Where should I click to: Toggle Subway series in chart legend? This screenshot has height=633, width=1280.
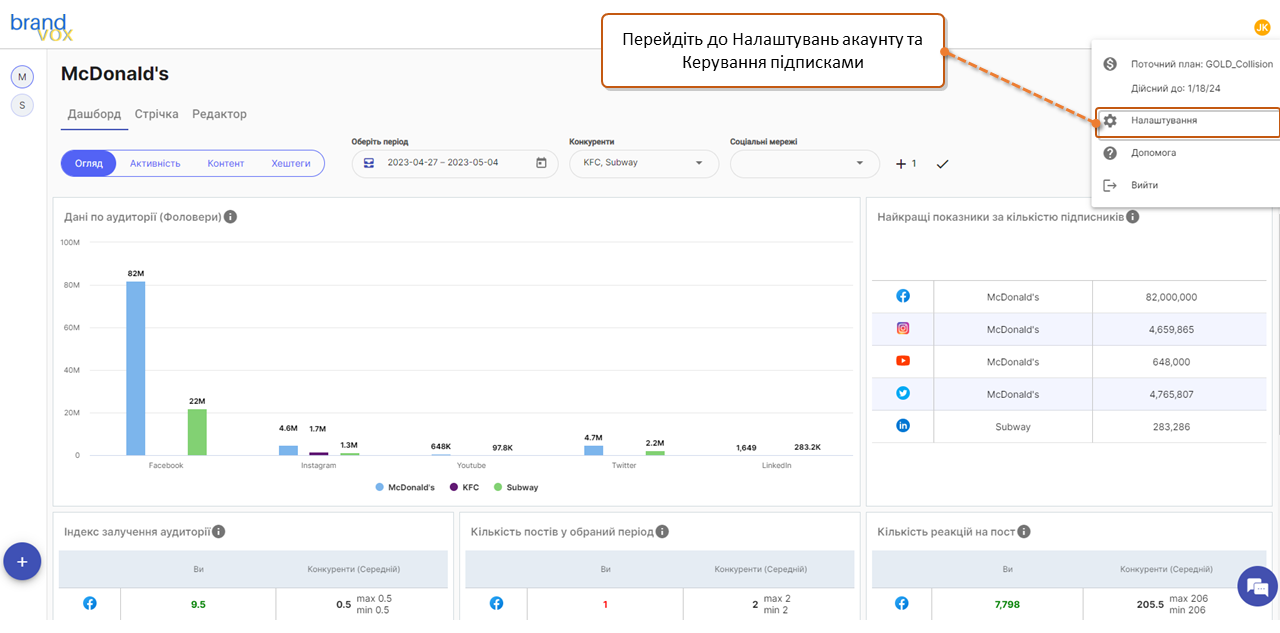(516, 487)
